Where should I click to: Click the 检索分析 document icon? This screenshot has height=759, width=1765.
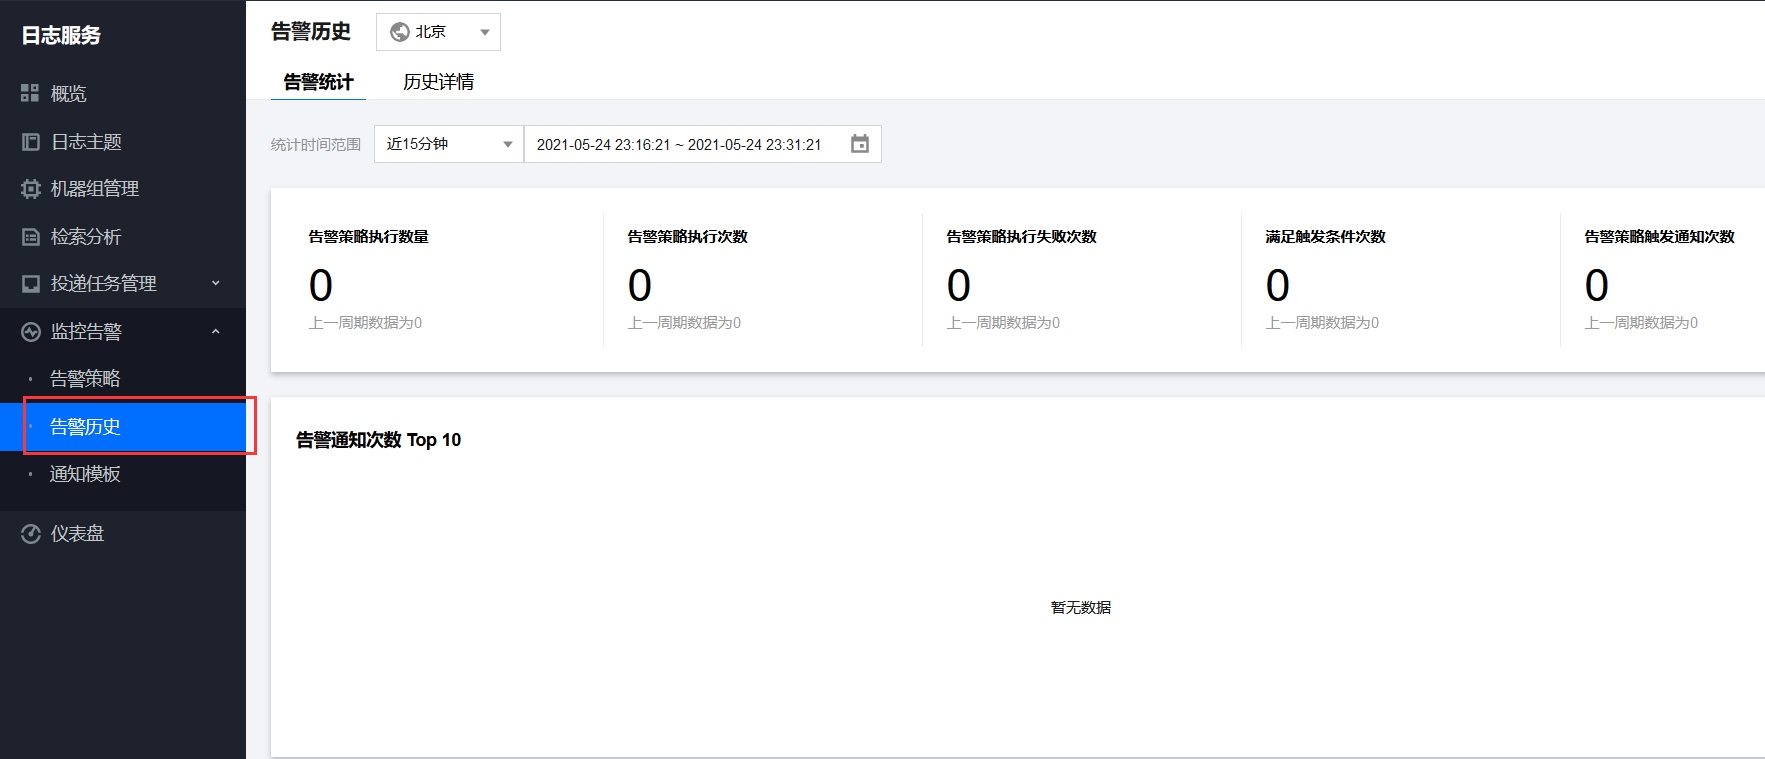click(30, 237)
